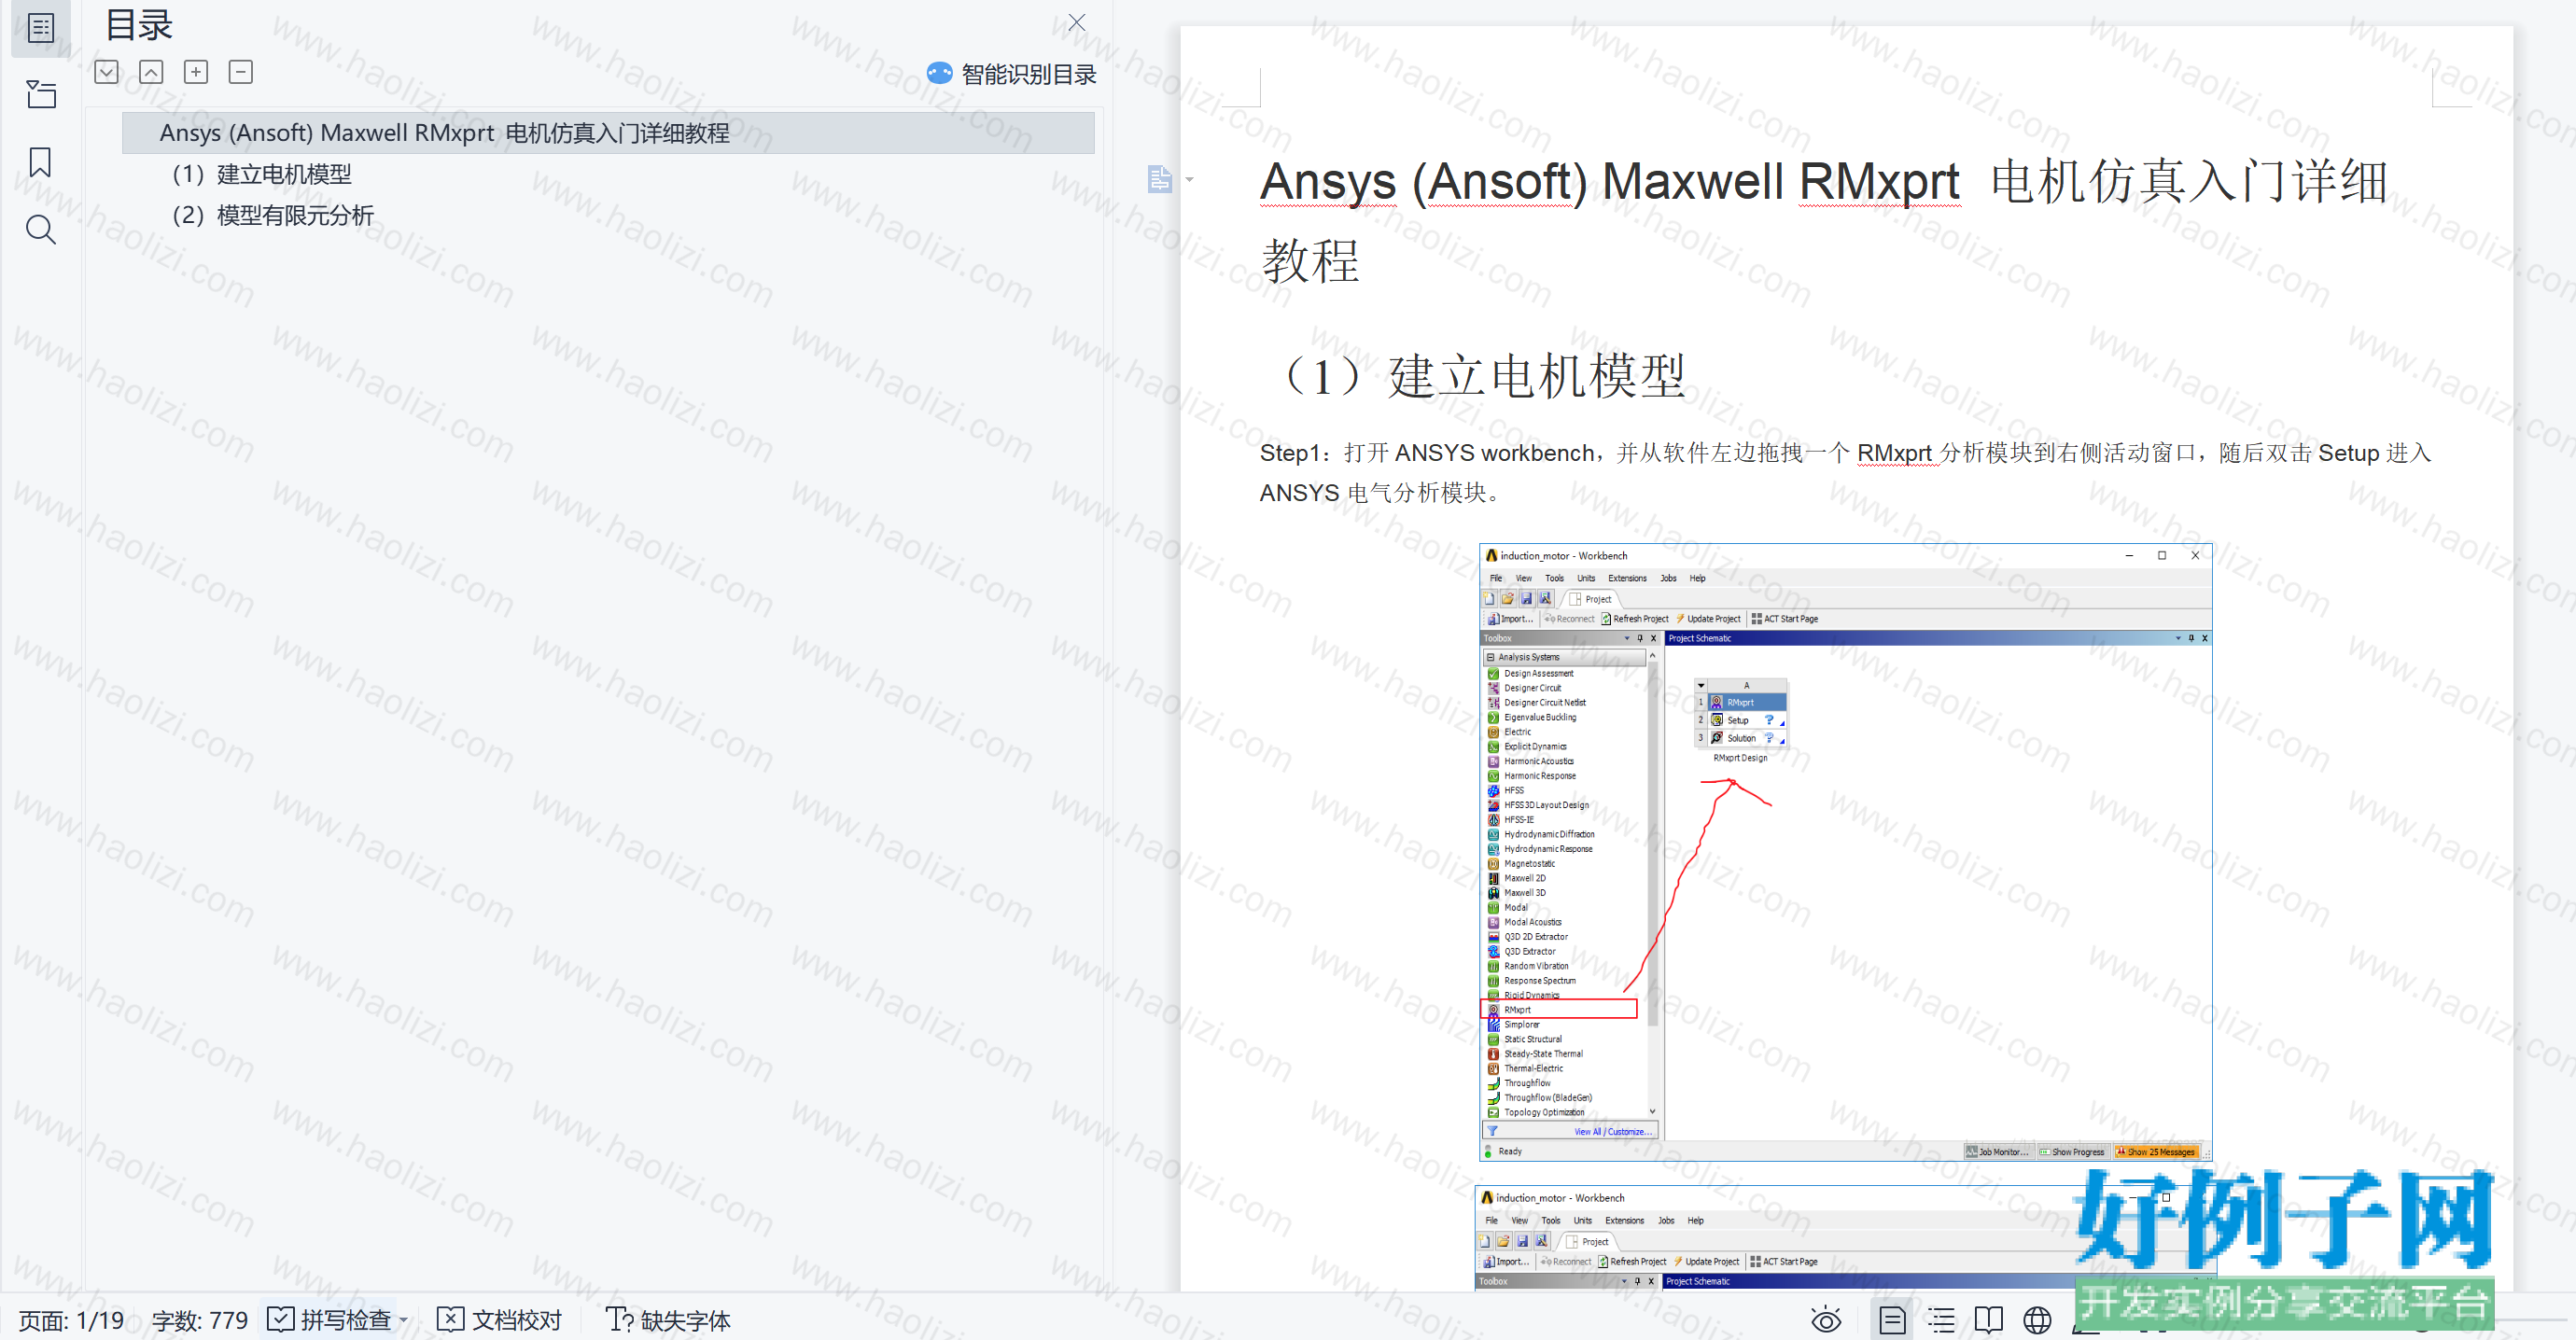Screen dimensions: 2576x1340
Task: Click the minus button to demote heading level
Action: point(241,72)
